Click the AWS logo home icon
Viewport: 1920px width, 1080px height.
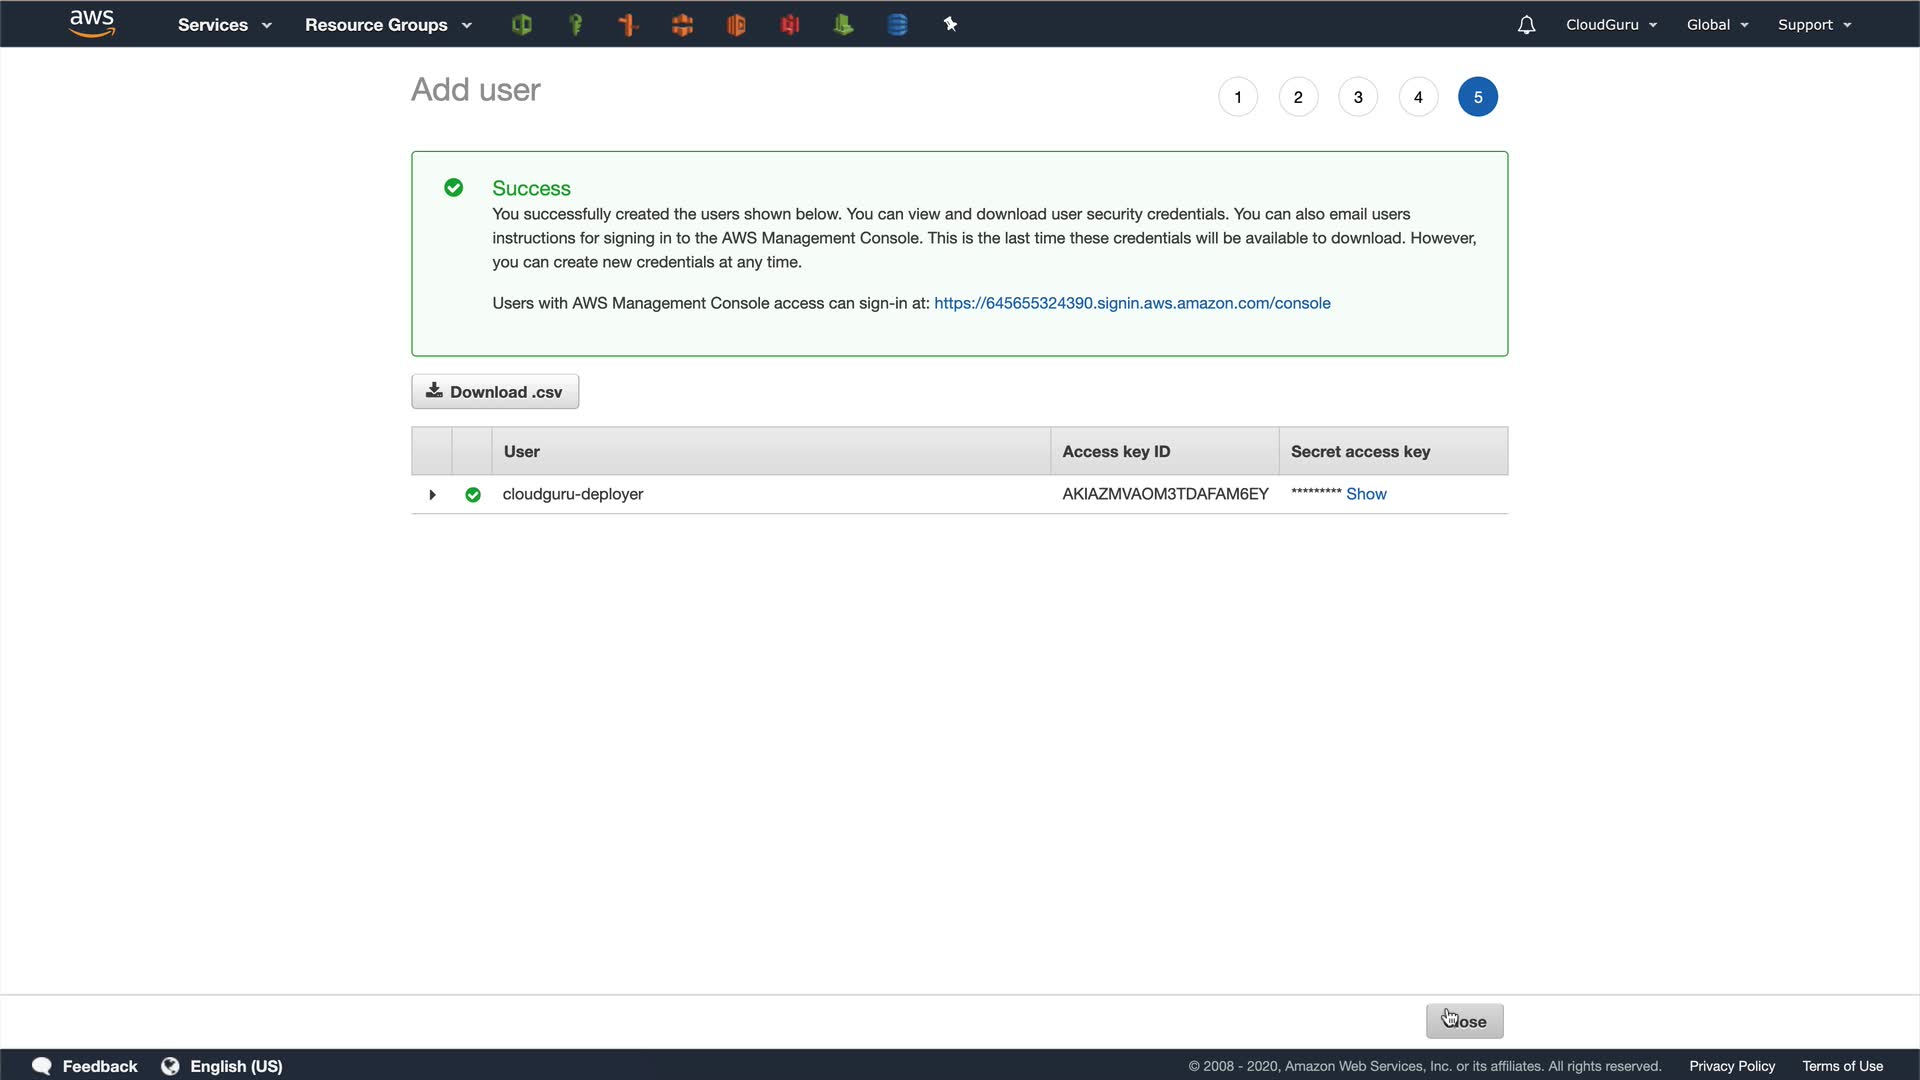92,24
